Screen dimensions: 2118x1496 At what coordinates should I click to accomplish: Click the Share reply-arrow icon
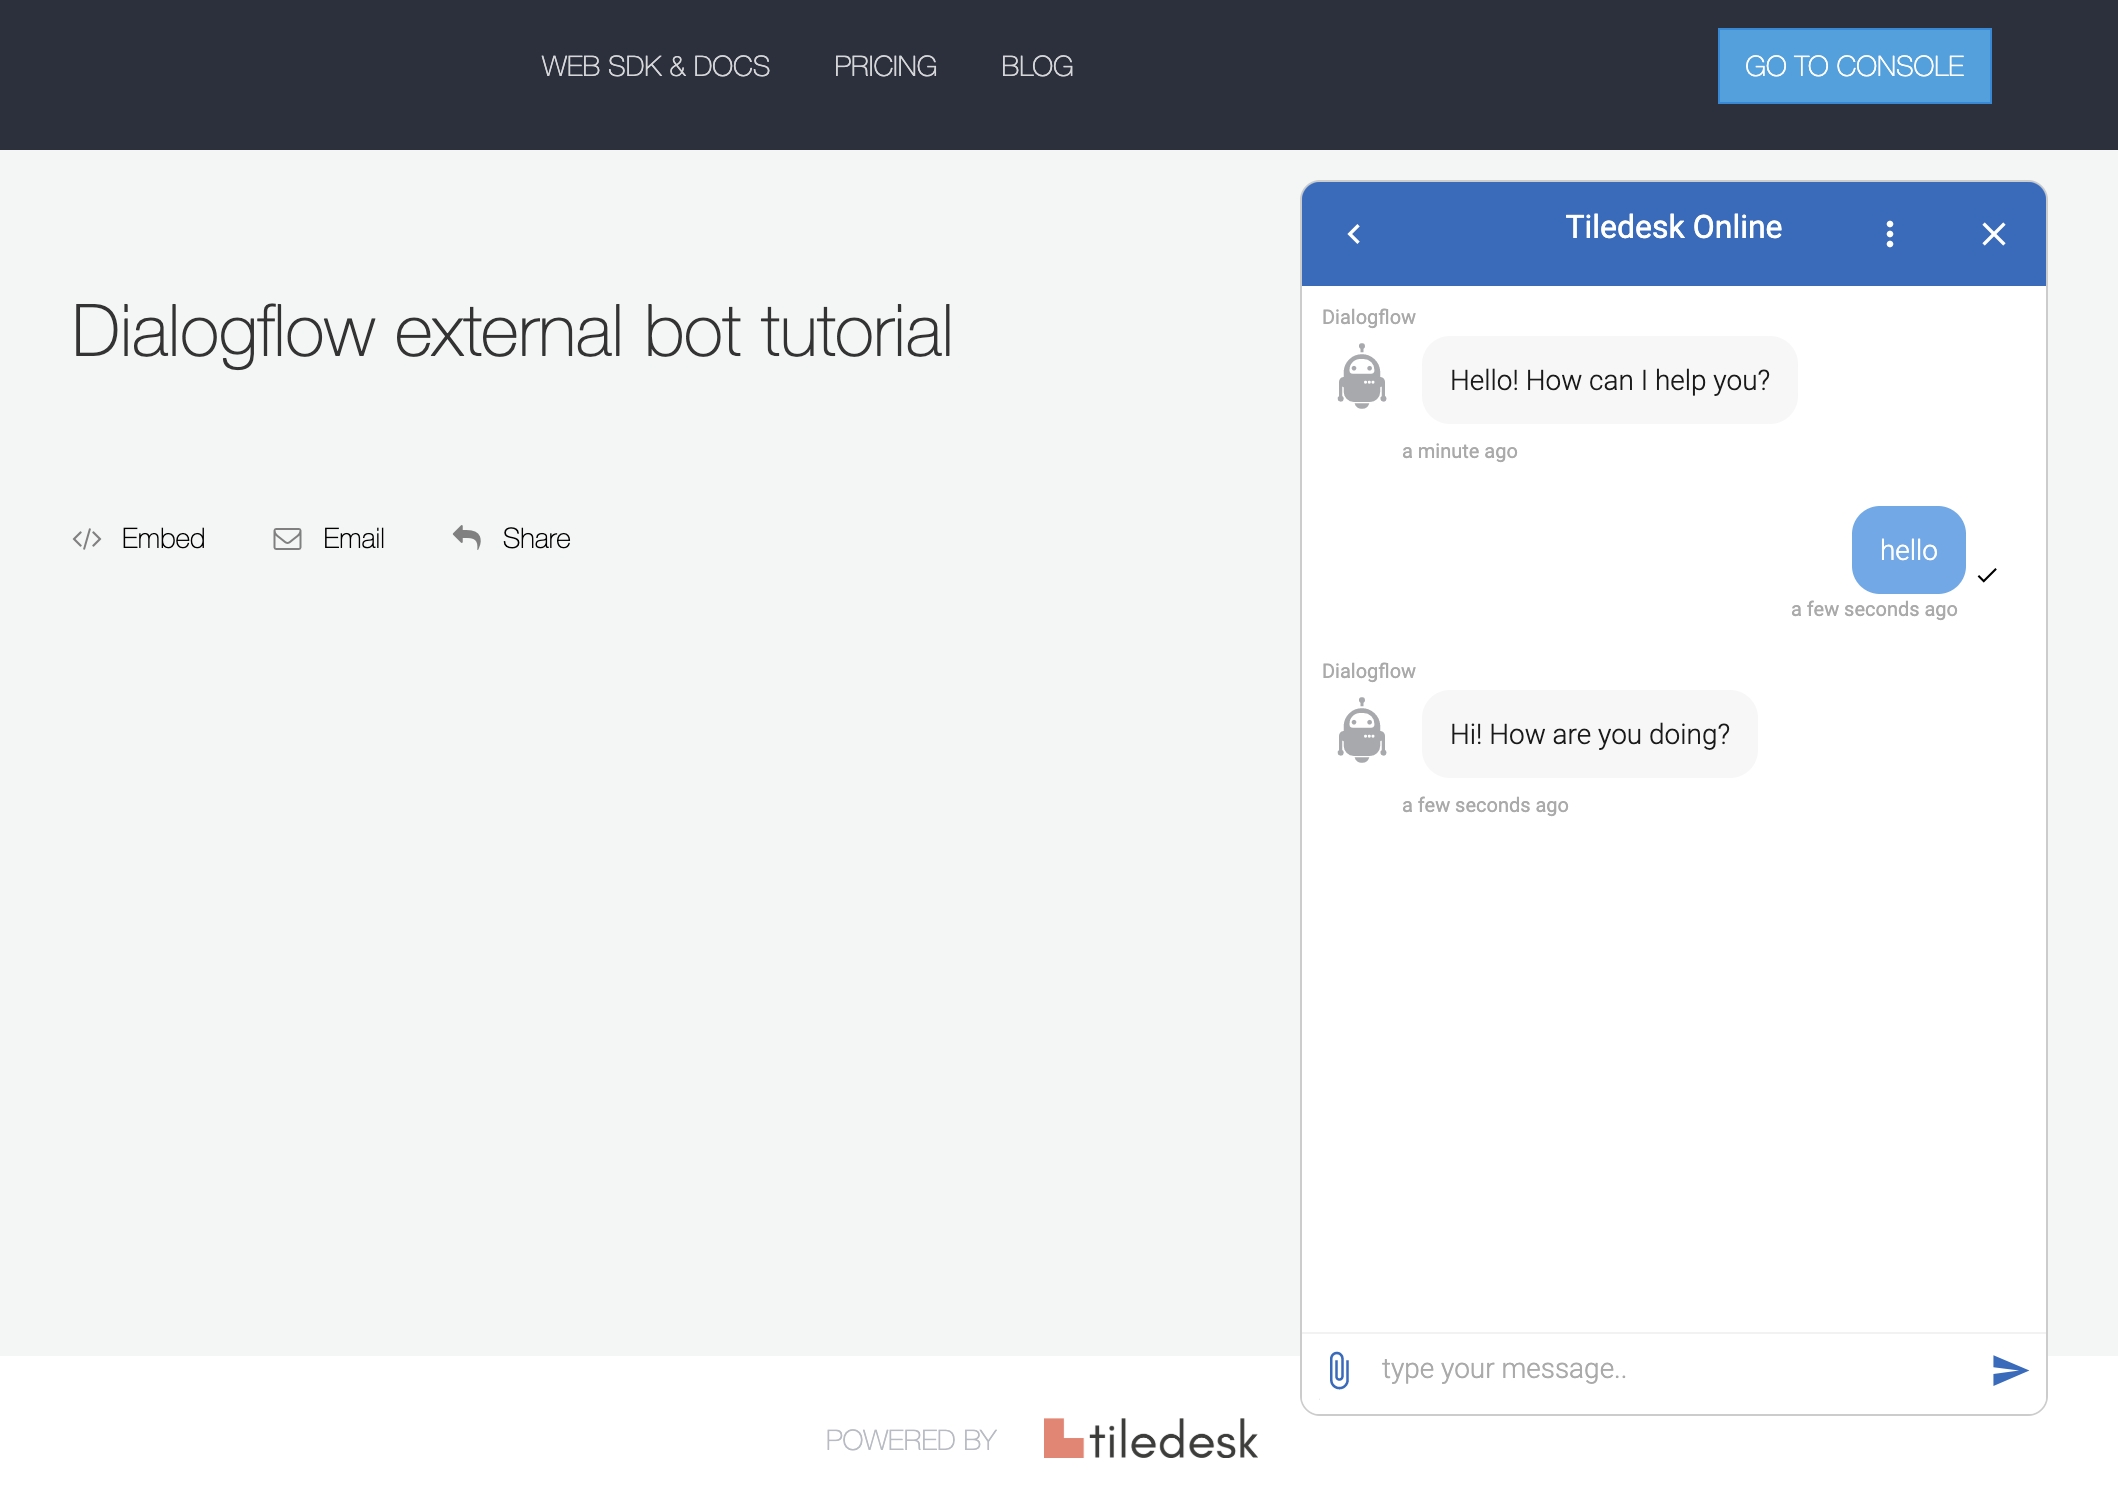(x=467, y=537)
